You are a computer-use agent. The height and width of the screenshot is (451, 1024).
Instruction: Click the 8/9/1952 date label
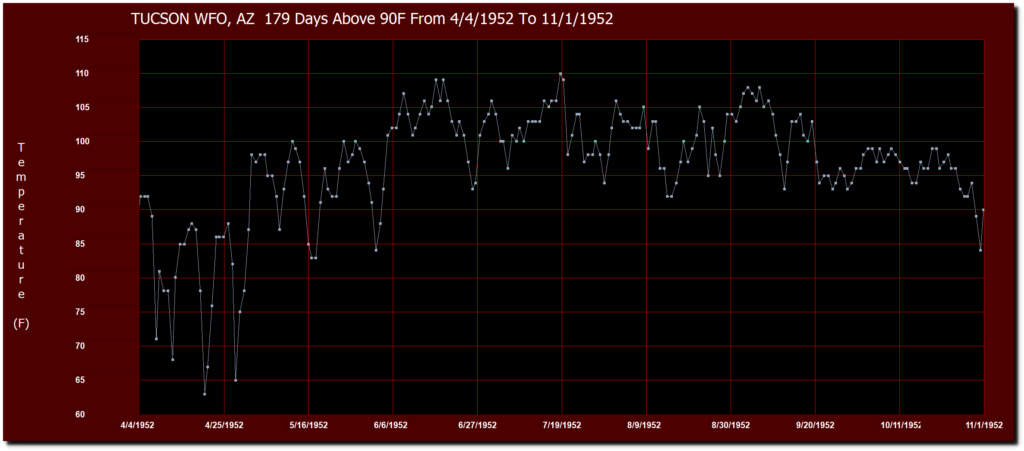pyautogui.click(x=645, y=425)
